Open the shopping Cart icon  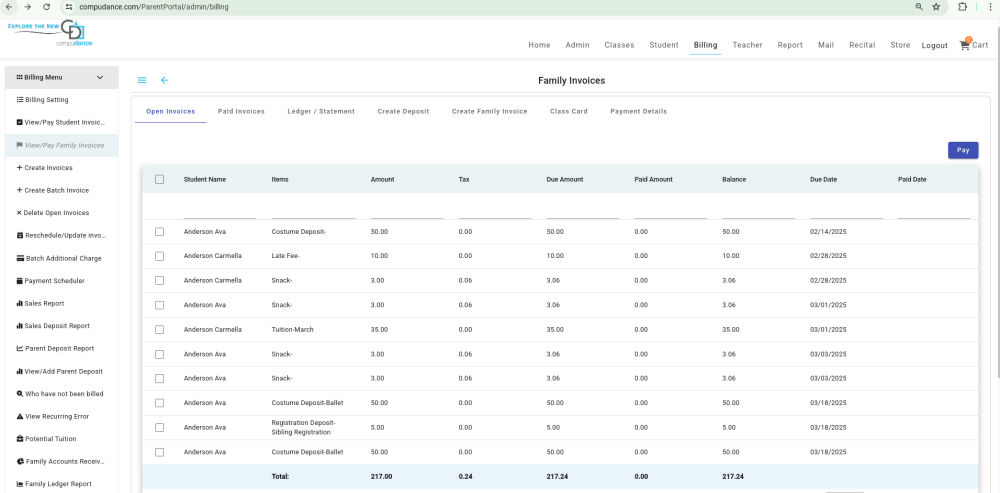[973, 45]
